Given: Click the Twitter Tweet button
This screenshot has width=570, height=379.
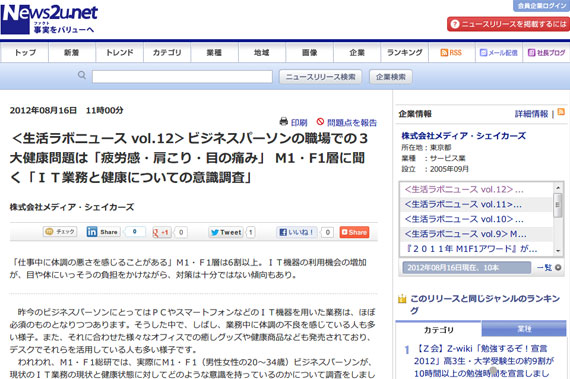Looking at the screenshot, I should (226, 232).
